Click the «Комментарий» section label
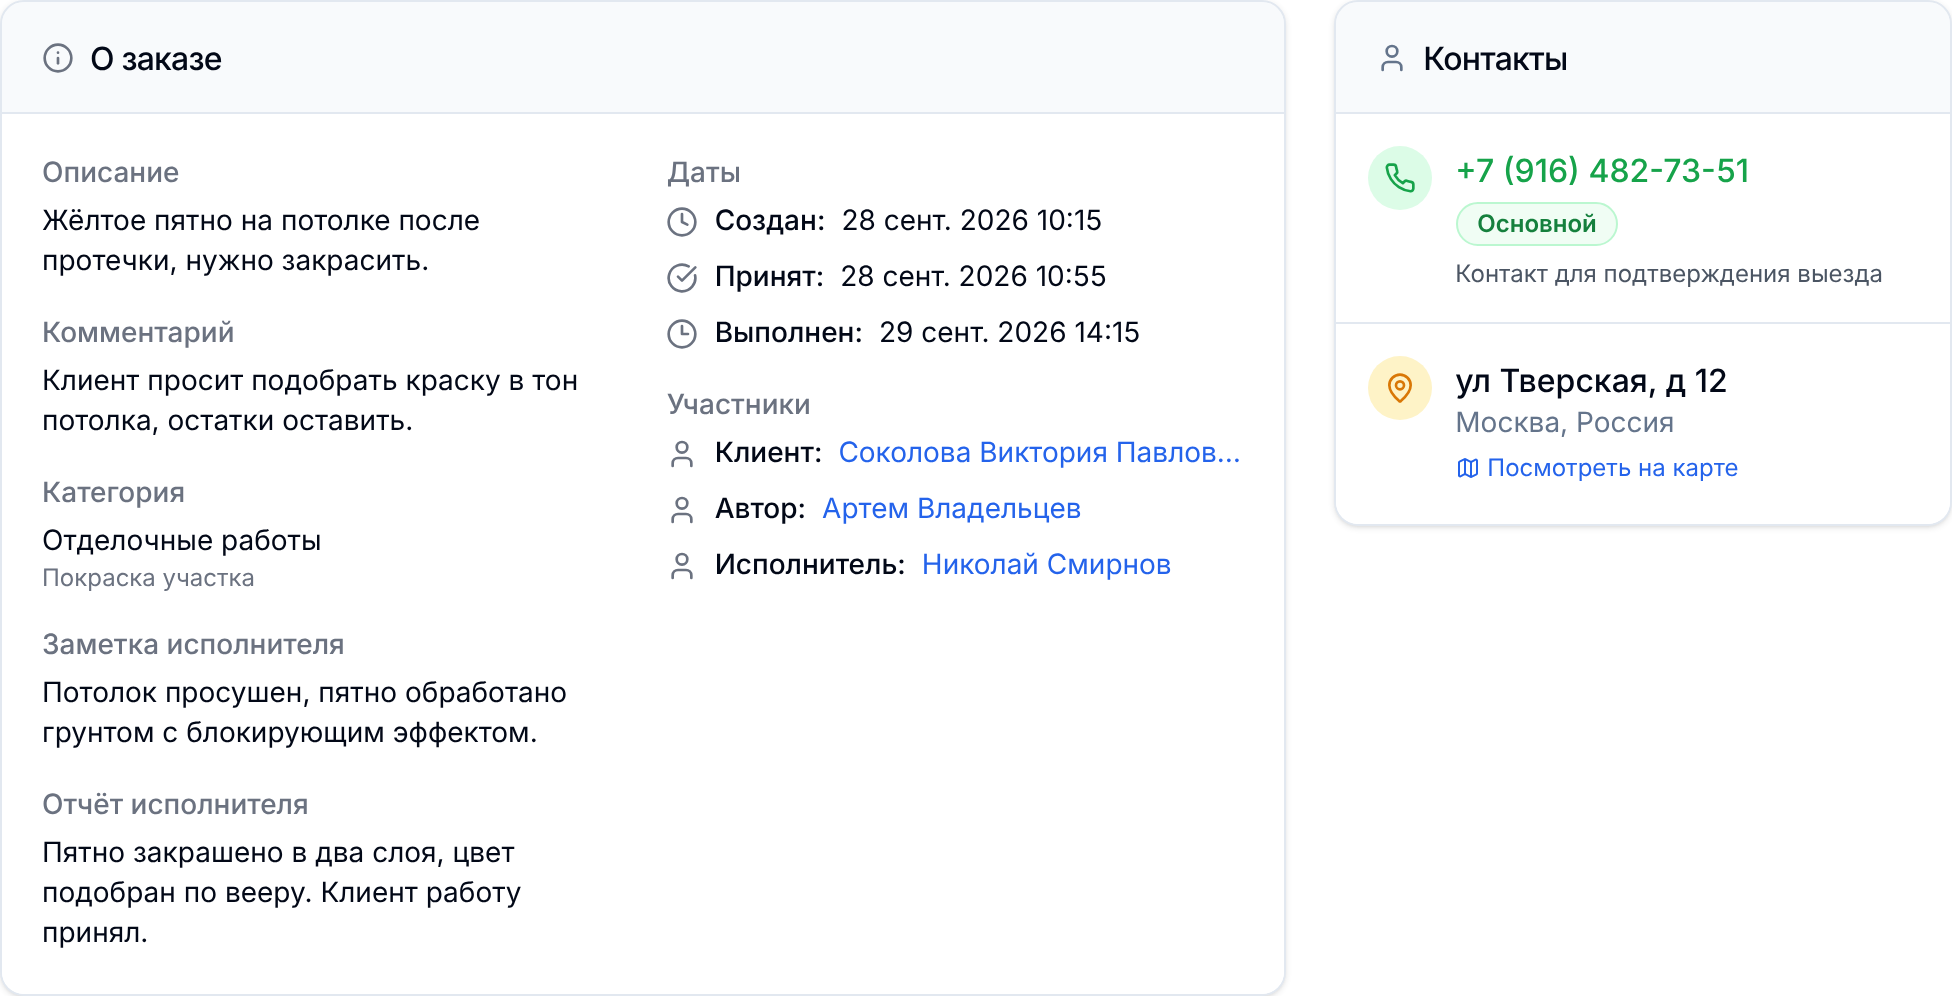Image resolution: width=1952 pixels, height=996 pixels. [x=138, y=333]
